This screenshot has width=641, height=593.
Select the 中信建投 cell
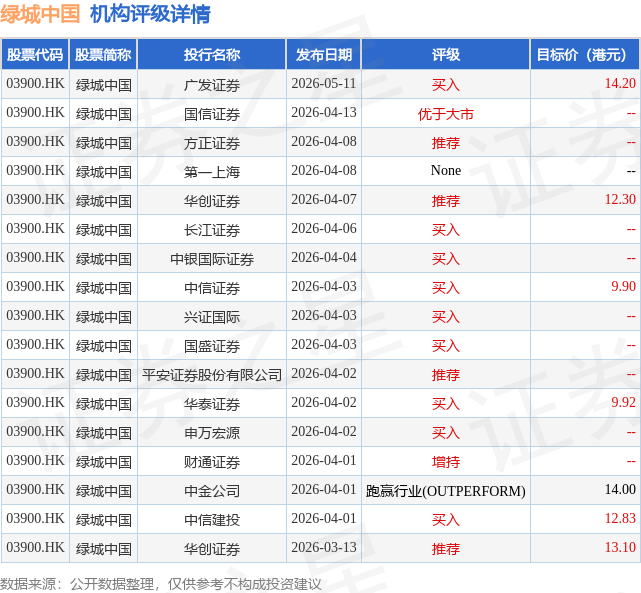click(212, 520)
